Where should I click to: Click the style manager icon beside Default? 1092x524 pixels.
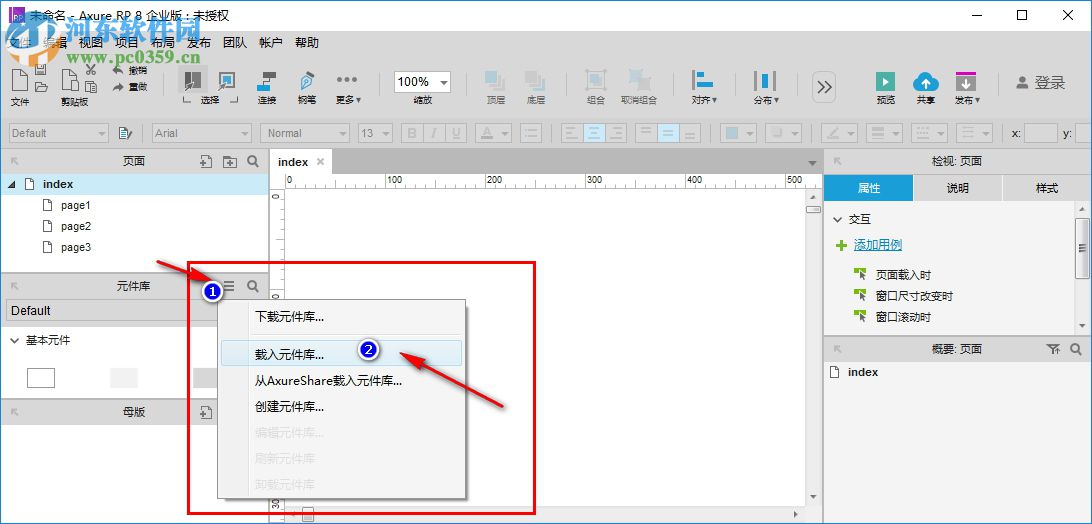(x=125, y=133)
